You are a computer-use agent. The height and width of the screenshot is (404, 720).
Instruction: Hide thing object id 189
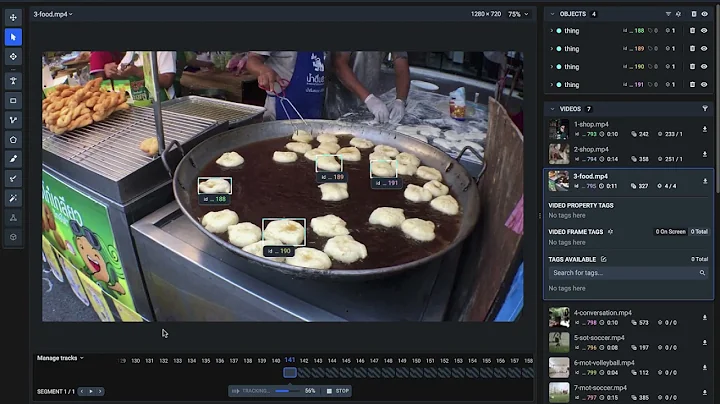704,49
